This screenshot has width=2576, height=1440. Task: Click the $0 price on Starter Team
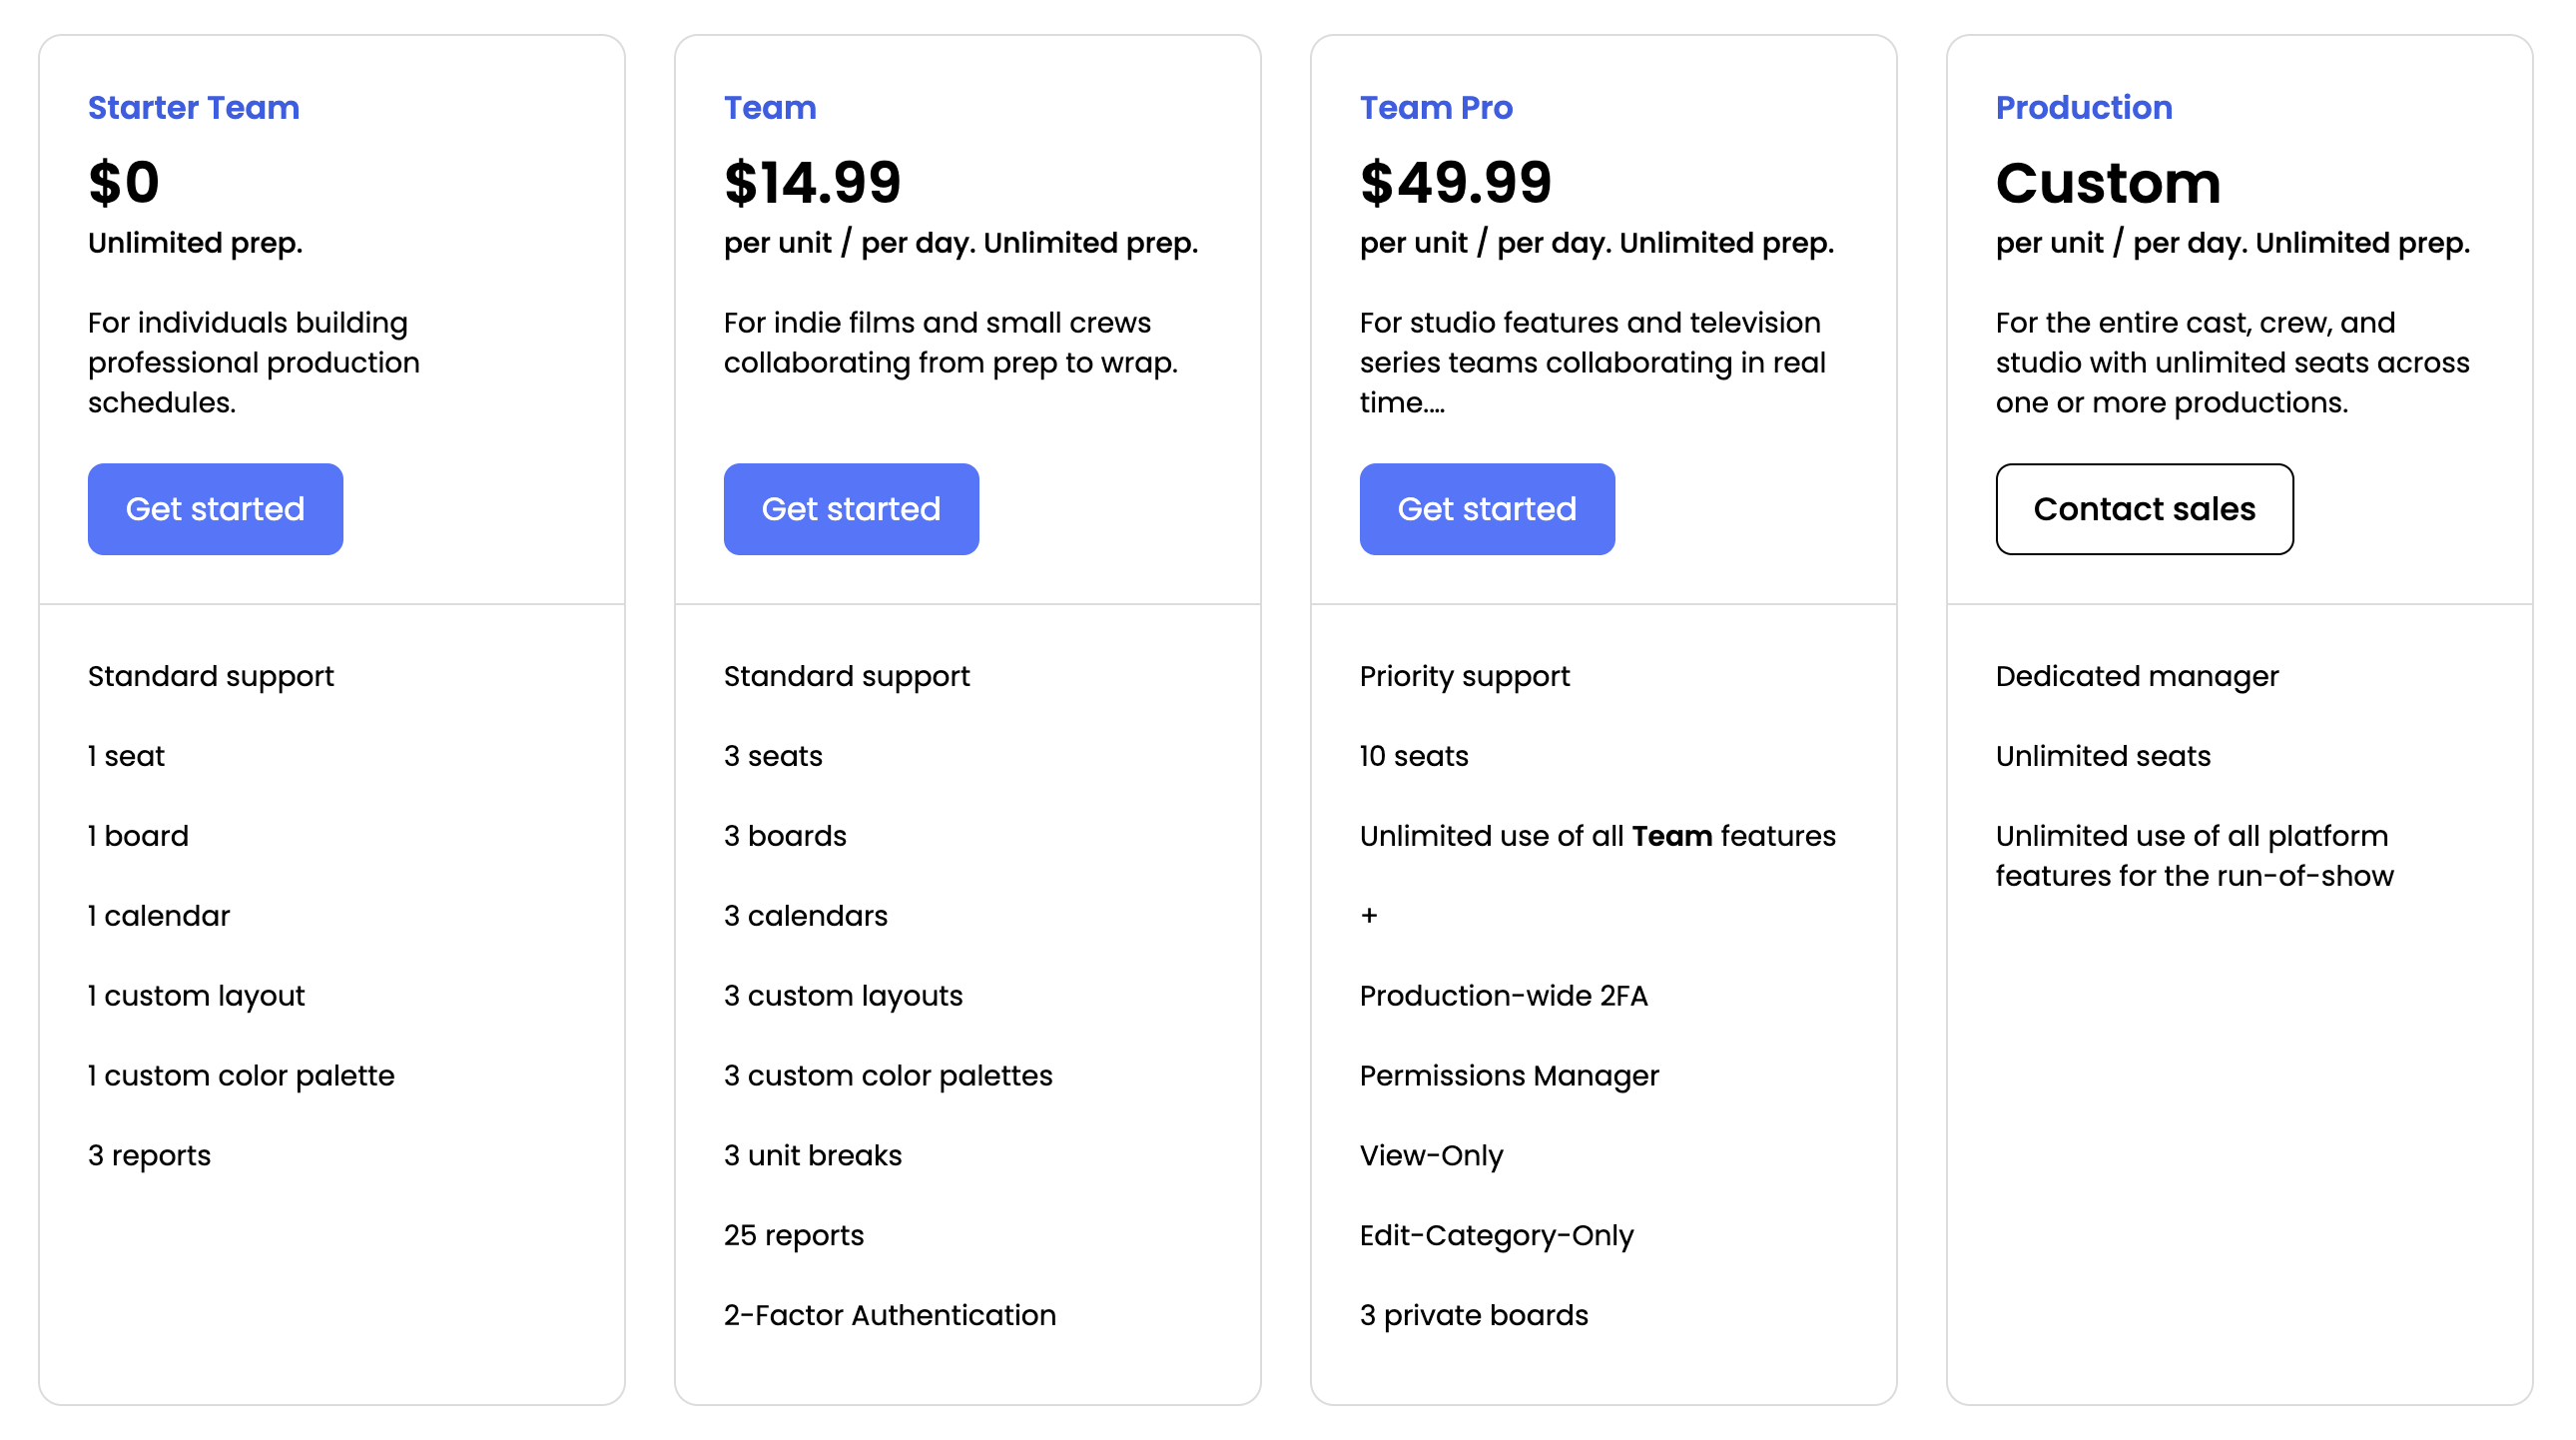point(124,183)
